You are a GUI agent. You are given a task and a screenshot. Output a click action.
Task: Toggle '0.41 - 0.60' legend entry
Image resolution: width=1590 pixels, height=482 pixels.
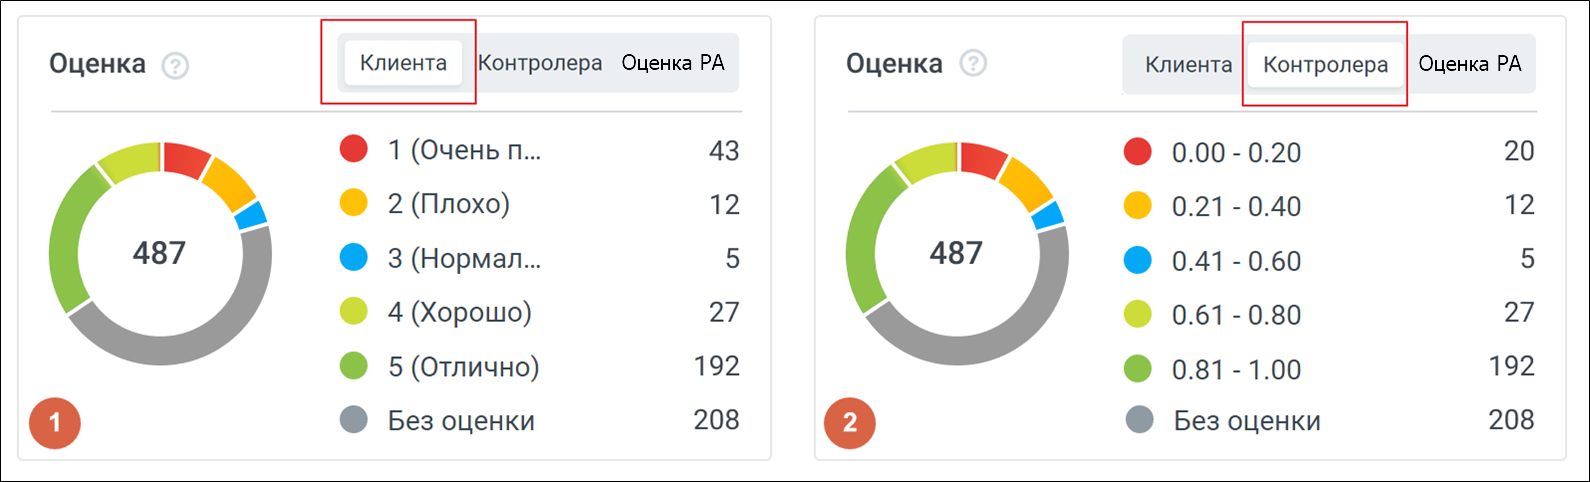pos(1236,261)
